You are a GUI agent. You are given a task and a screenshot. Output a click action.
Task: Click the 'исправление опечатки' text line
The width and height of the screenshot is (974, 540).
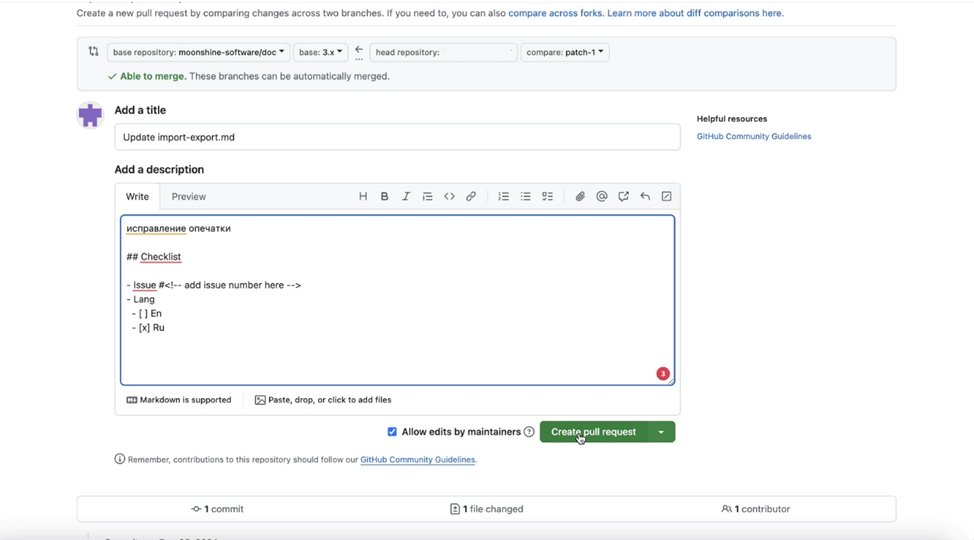click(x=178, y=229)
